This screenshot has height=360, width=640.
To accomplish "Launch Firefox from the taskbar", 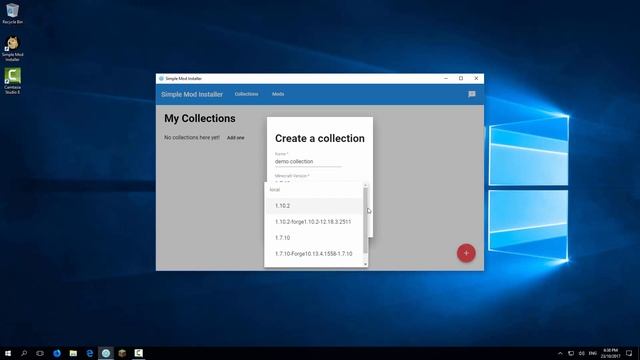I will point(57,353).
